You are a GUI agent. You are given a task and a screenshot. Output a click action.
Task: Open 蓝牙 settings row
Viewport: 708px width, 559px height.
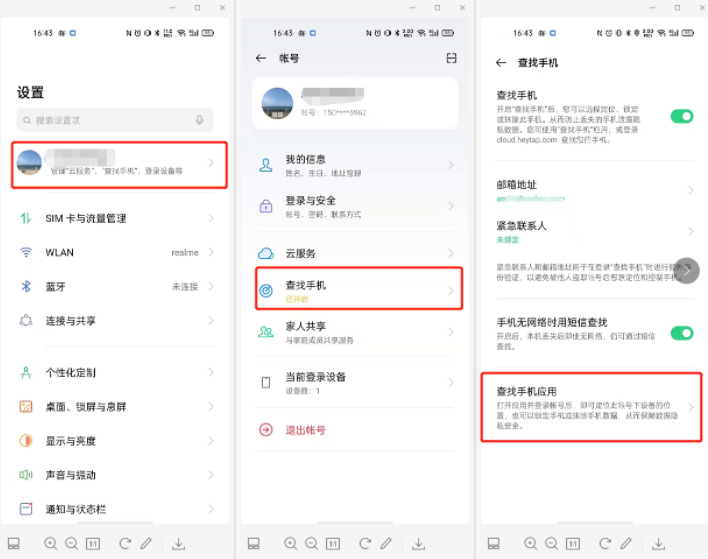pyautogui.click(x=116, y=287)
